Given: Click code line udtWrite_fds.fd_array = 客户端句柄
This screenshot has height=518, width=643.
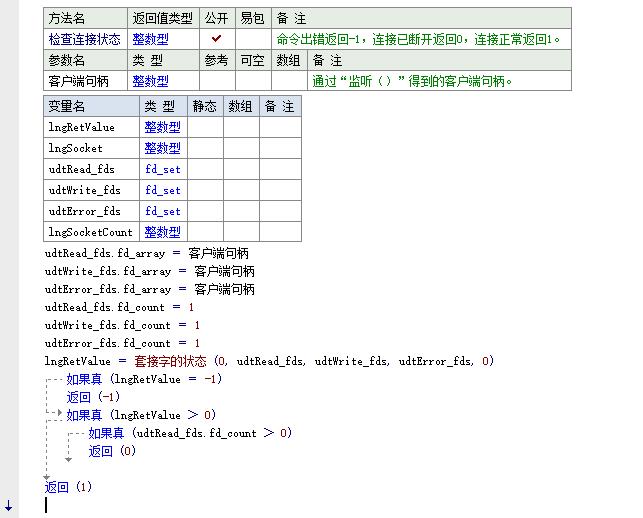Looking at the screenshot, I should pos(150,272).
